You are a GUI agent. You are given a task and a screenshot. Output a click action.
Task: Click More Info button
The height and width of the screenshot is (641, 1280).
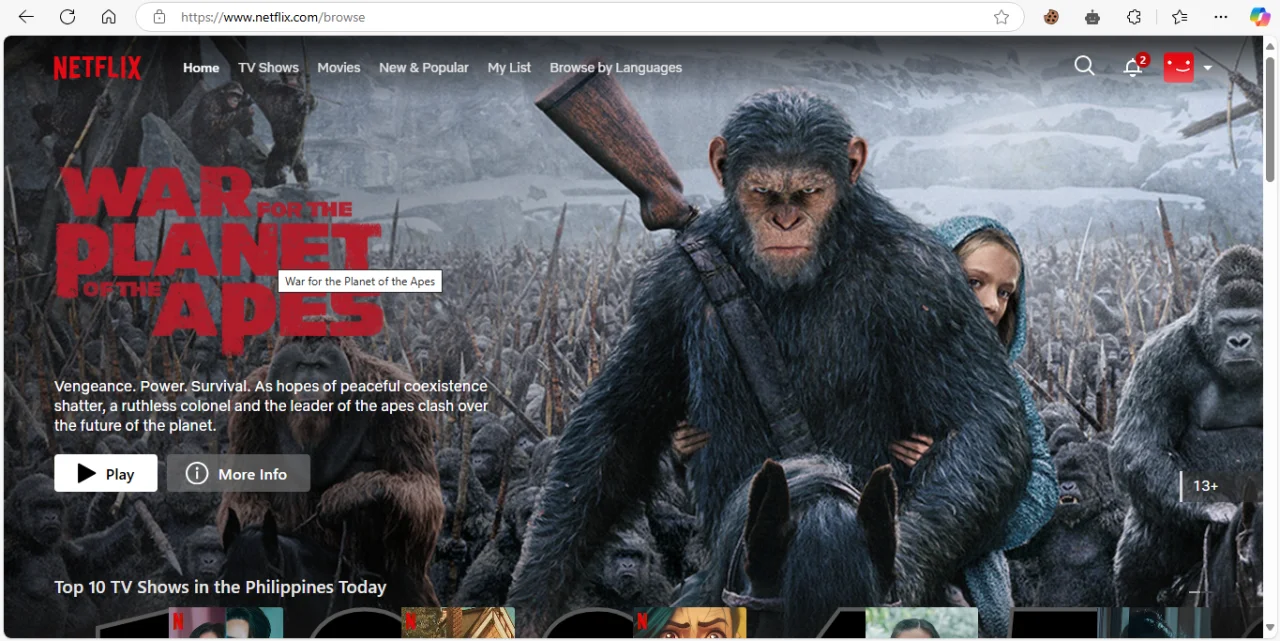click(x=239, y=473)
